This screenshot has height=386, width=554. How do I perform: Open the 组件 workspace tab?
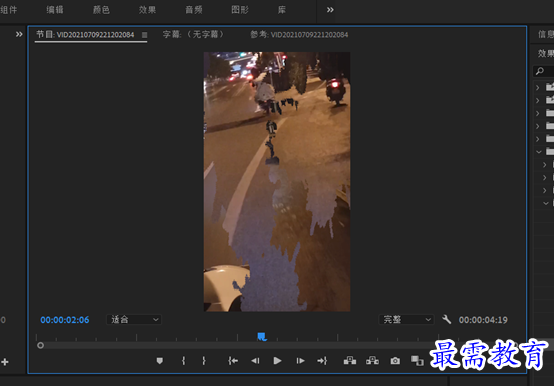(x=9, y=10)
